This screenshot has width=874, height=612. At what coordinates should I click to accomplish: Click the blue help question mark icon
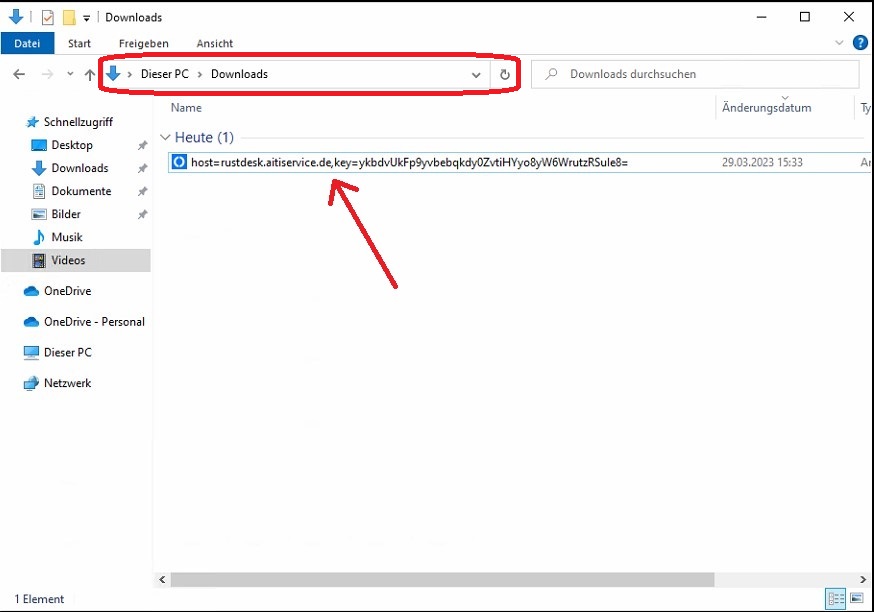coord(859,43)
